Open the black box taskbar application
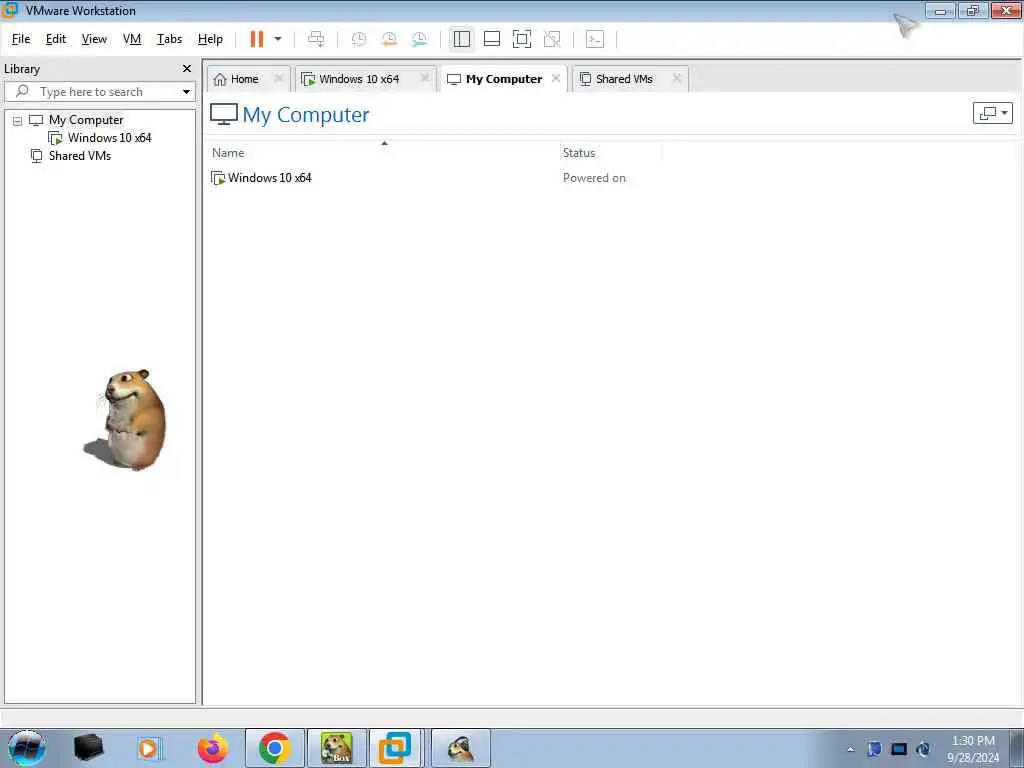 (x=88, y=748)
